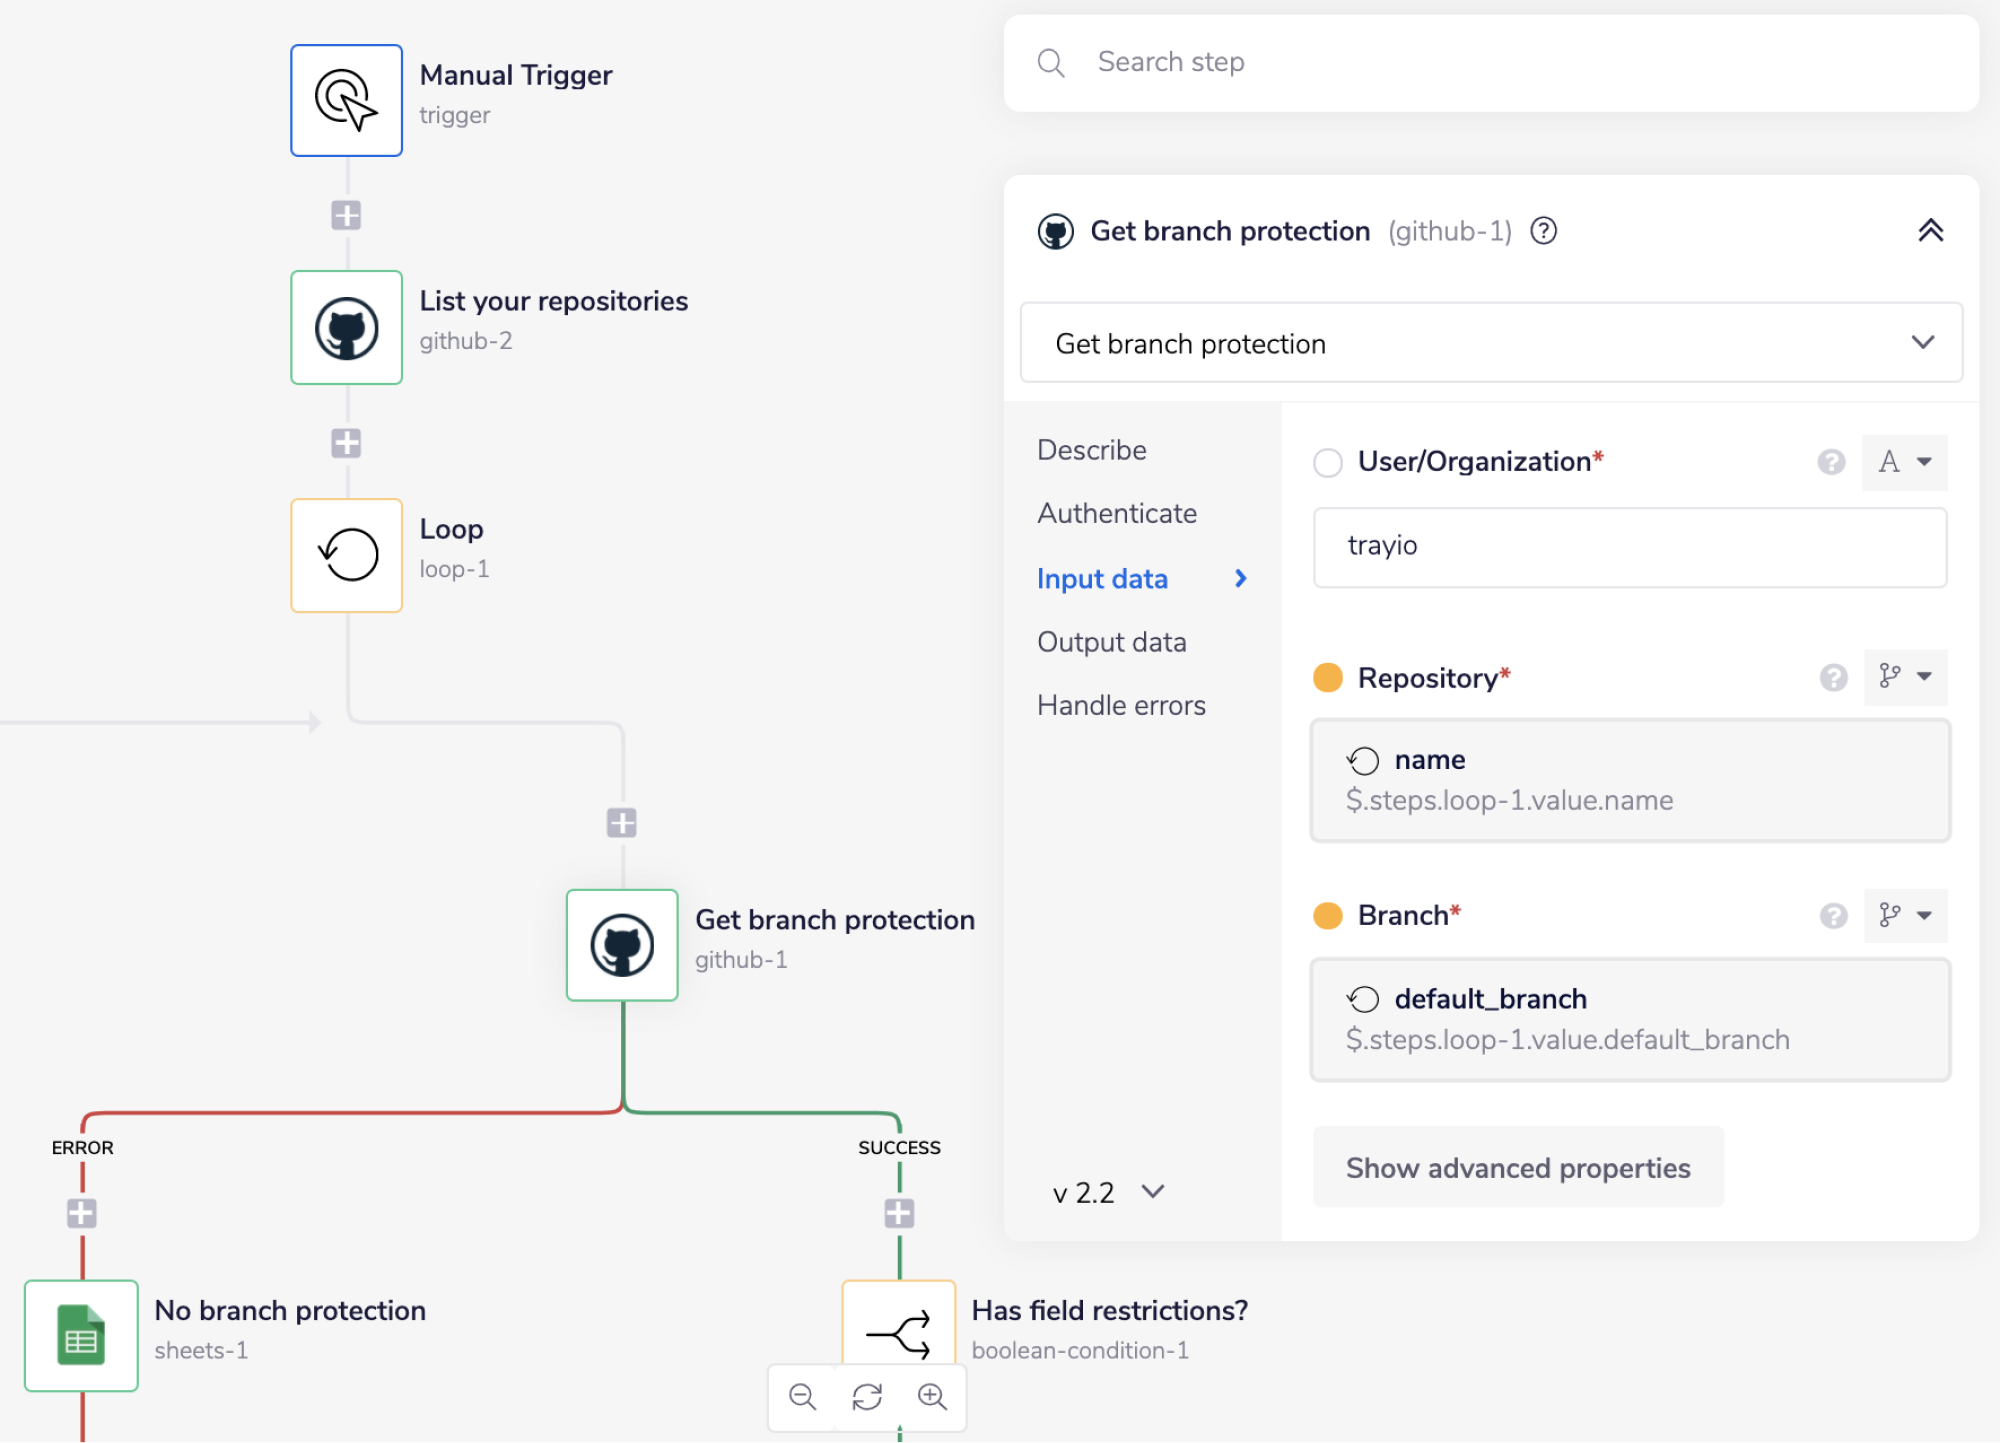Image resolution: width=2000 pixels, height=1443 pixels.
Task: Open the Get branch protection operation dropdown
Action: tap(1490, 343)
